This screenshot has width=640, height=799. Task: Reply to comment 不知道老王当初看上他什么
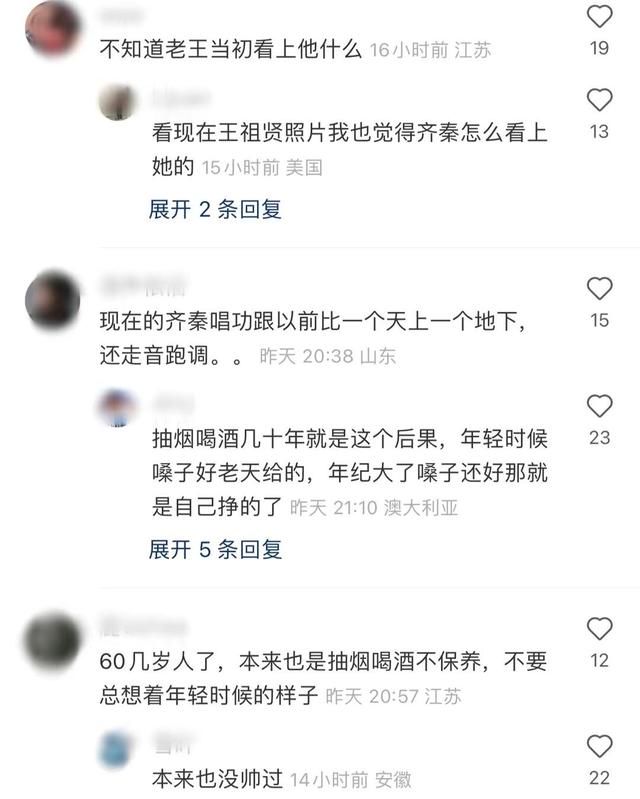[x=231, y=49]
